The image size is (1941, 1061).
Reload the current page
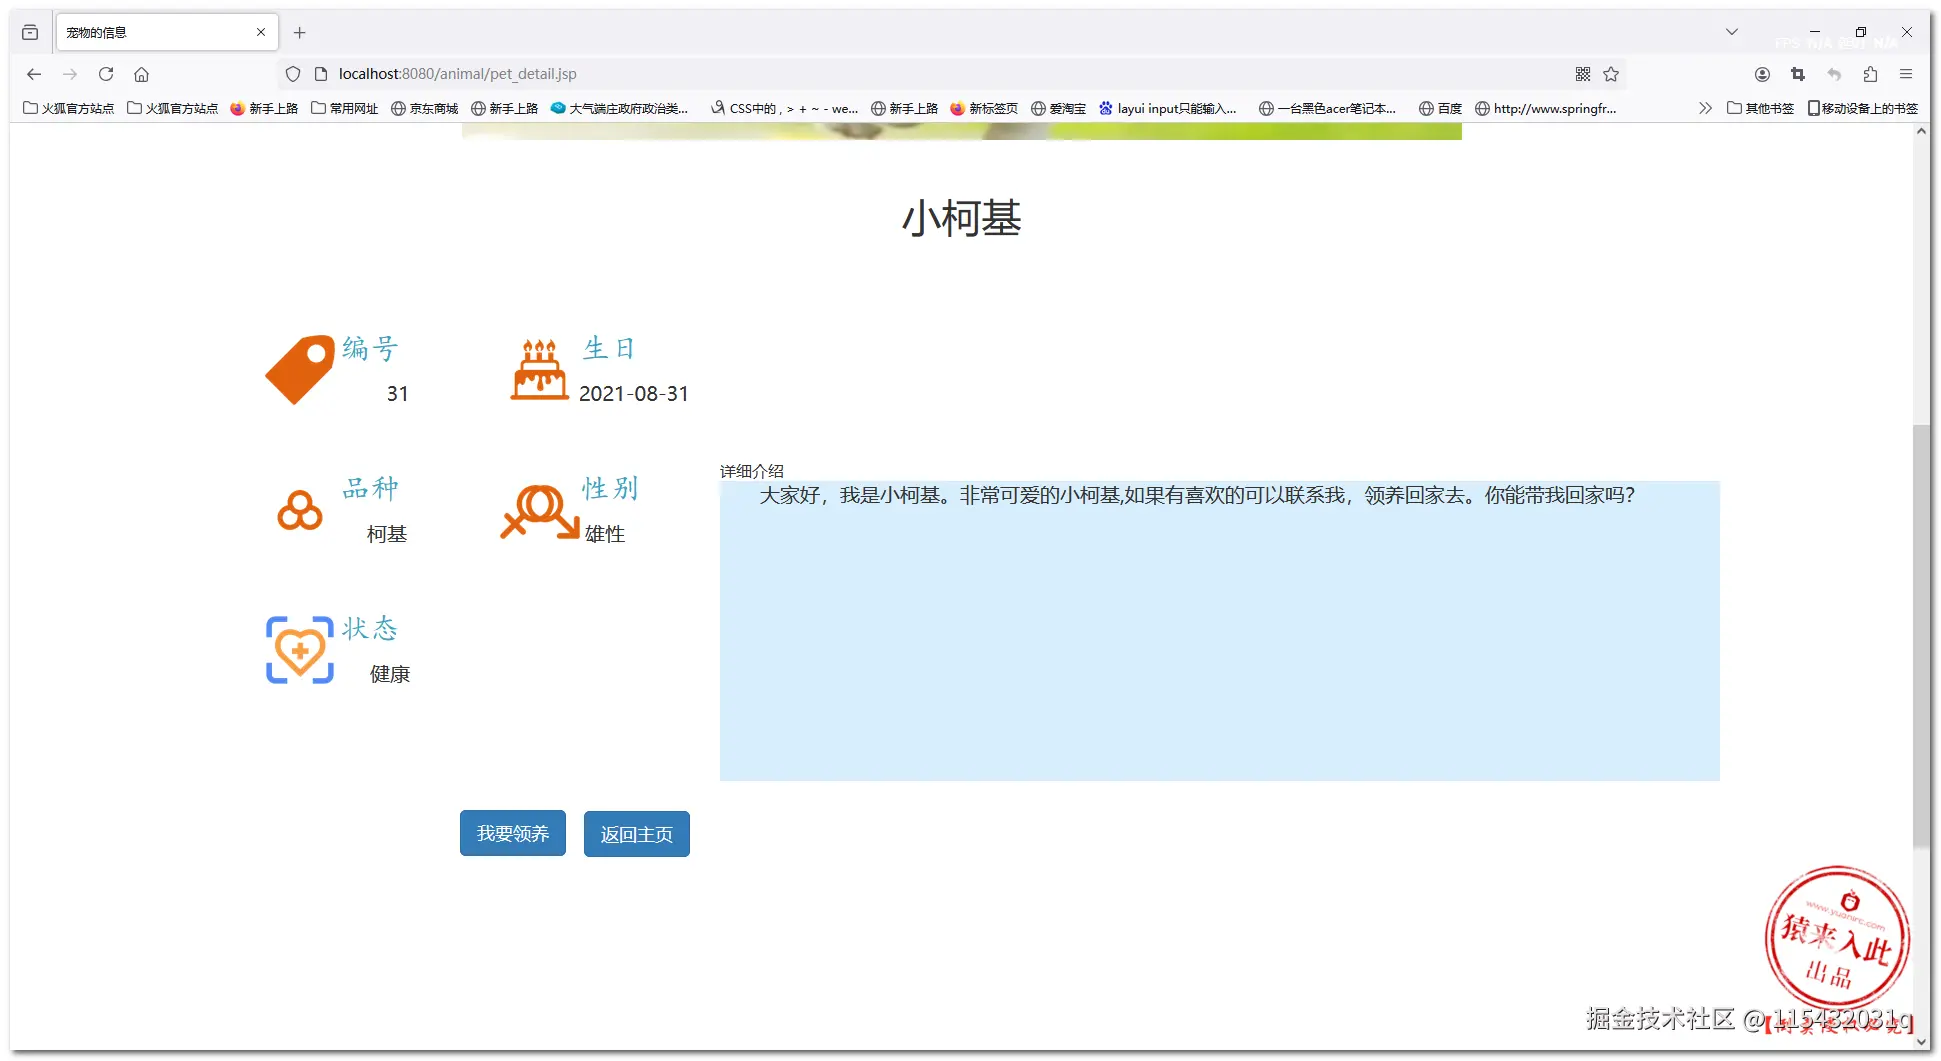click(x=106, y=74)
